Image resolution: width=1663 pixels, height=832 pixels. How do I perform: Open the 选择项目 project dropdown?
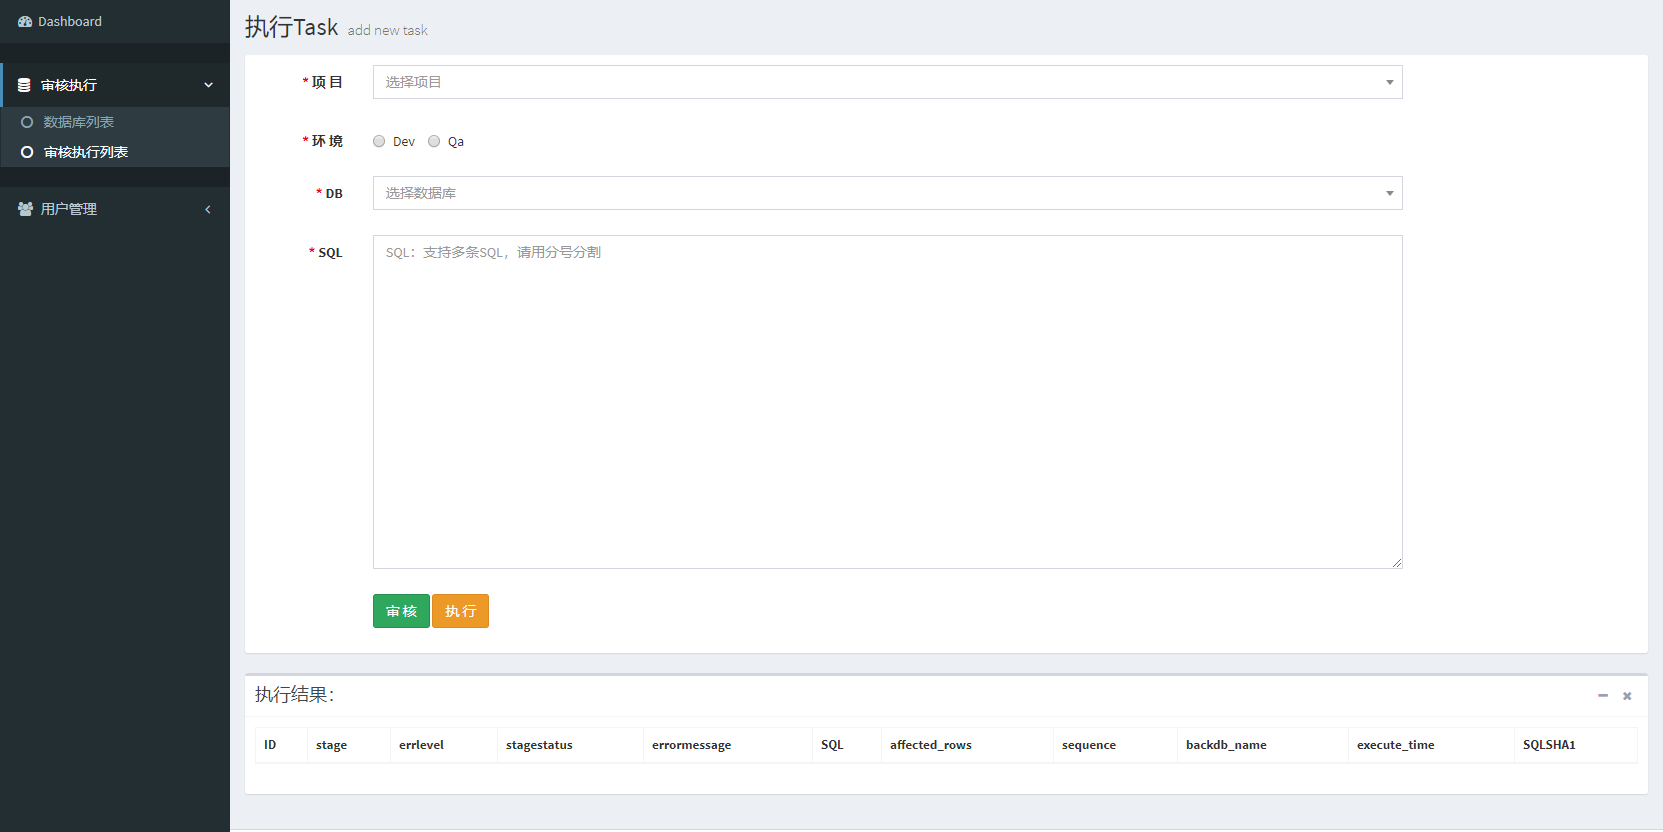click(x=887, y=82)
